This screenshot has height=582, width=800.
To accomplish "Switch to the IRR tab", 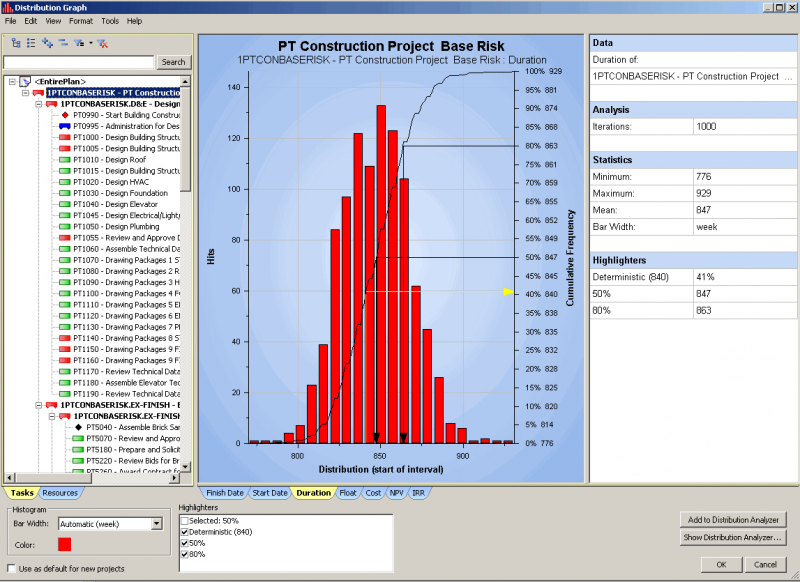I will coord(418,493).
